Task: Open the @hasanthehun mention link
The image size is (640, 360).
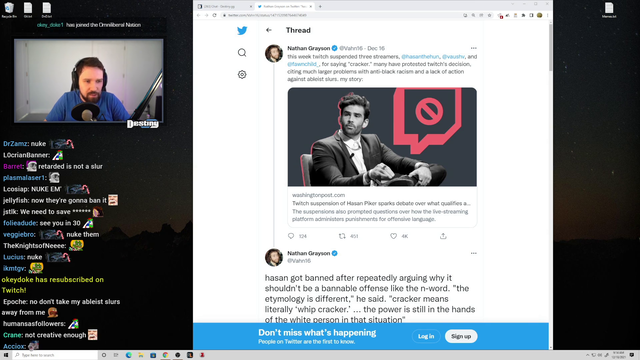Action: click(x=420, y=57)
